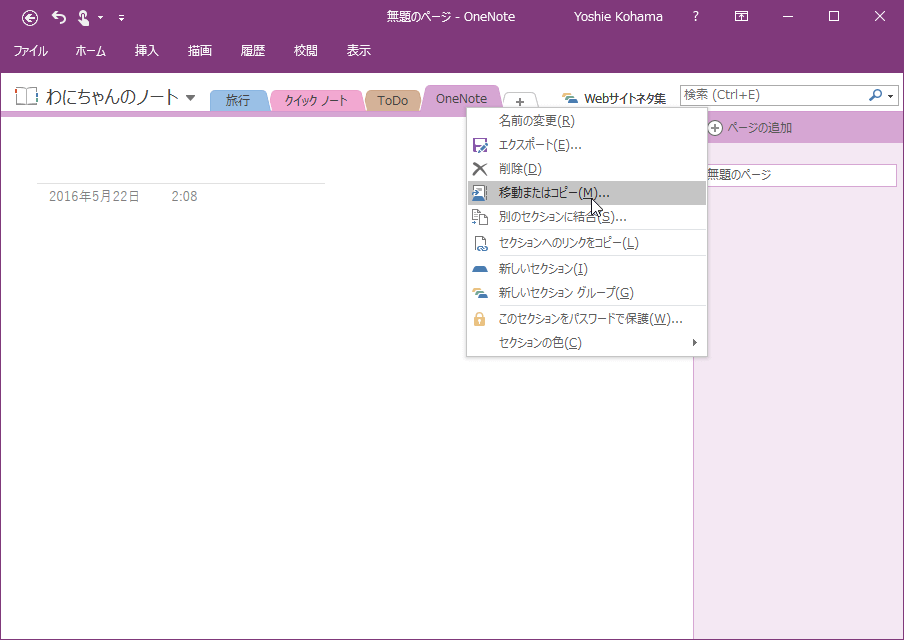Open the クイック ノート section tab
The width and height of the screenshot is (904, 640).
317,100
